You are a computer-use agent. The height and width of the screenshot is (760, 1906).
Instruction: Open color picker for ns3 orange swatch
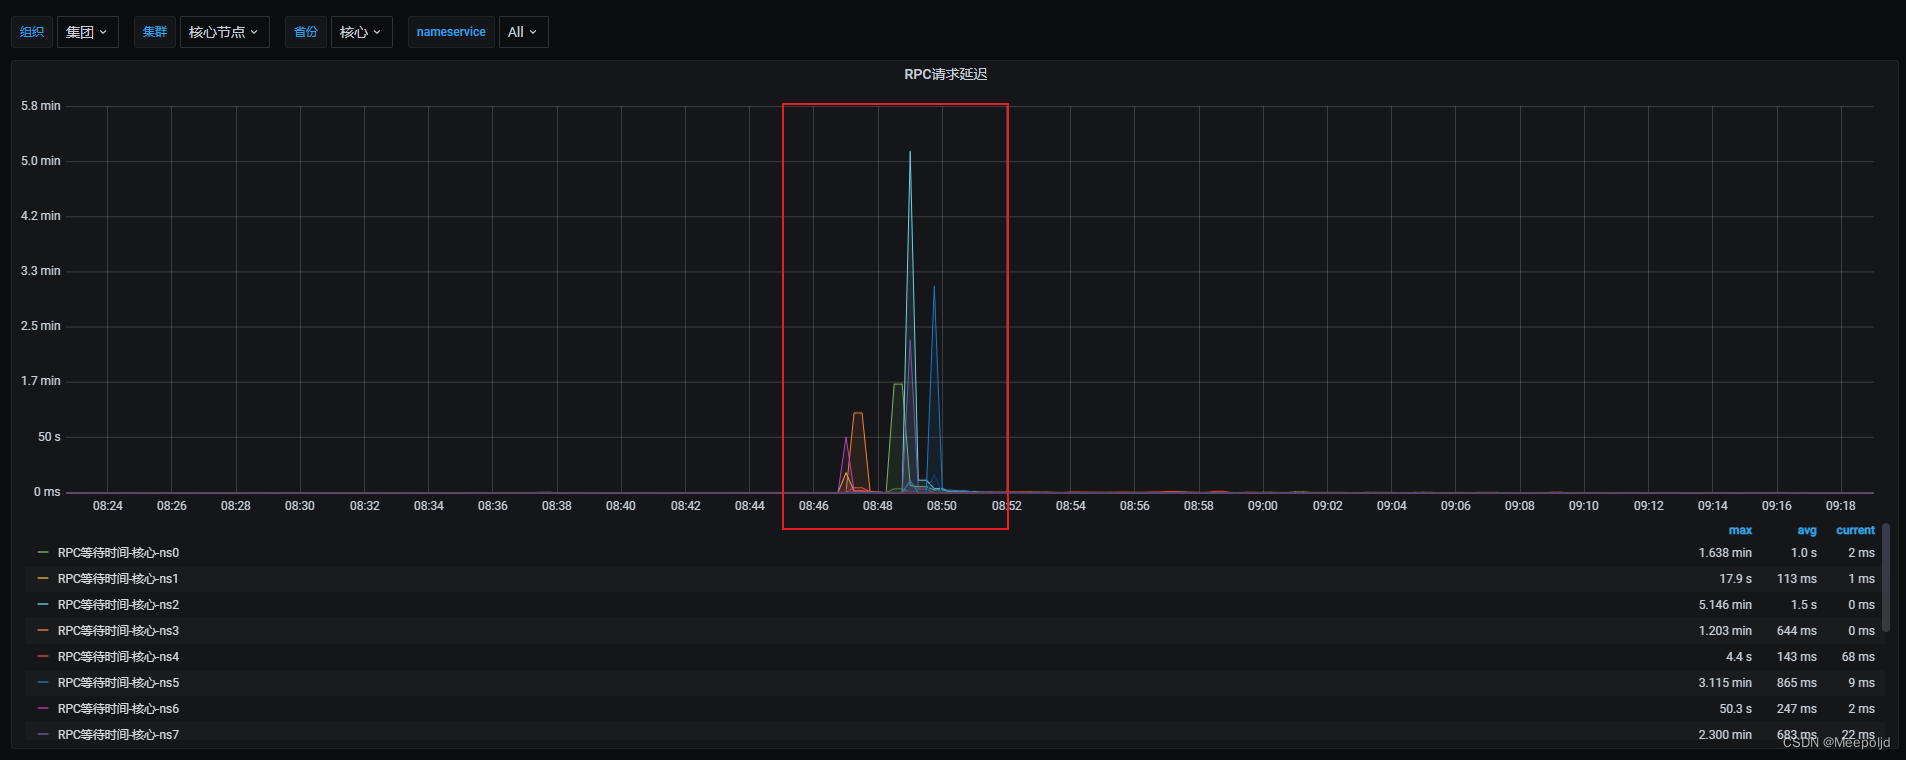point(43,631)
